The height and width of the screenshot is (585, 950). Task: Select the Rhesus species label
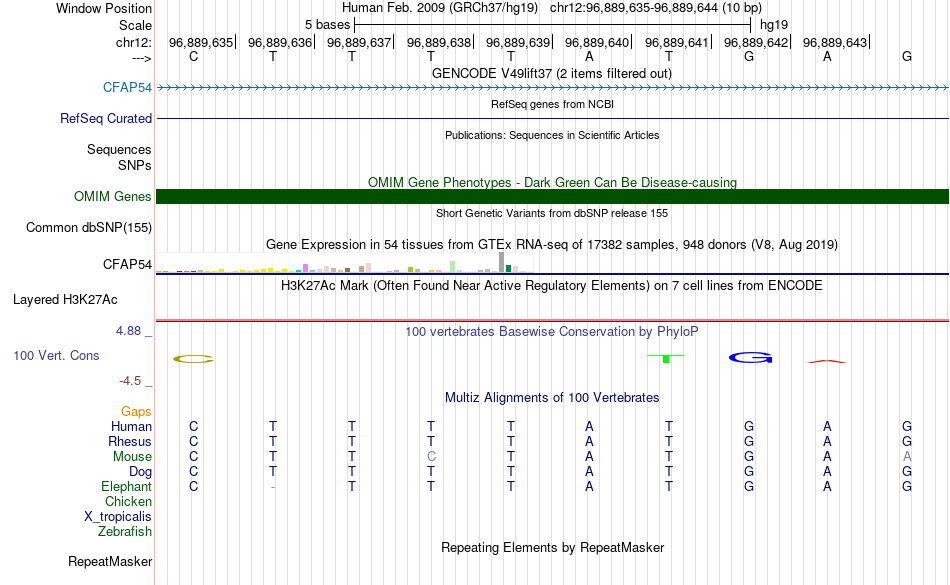pyautogui.click(x=130, y=441)
